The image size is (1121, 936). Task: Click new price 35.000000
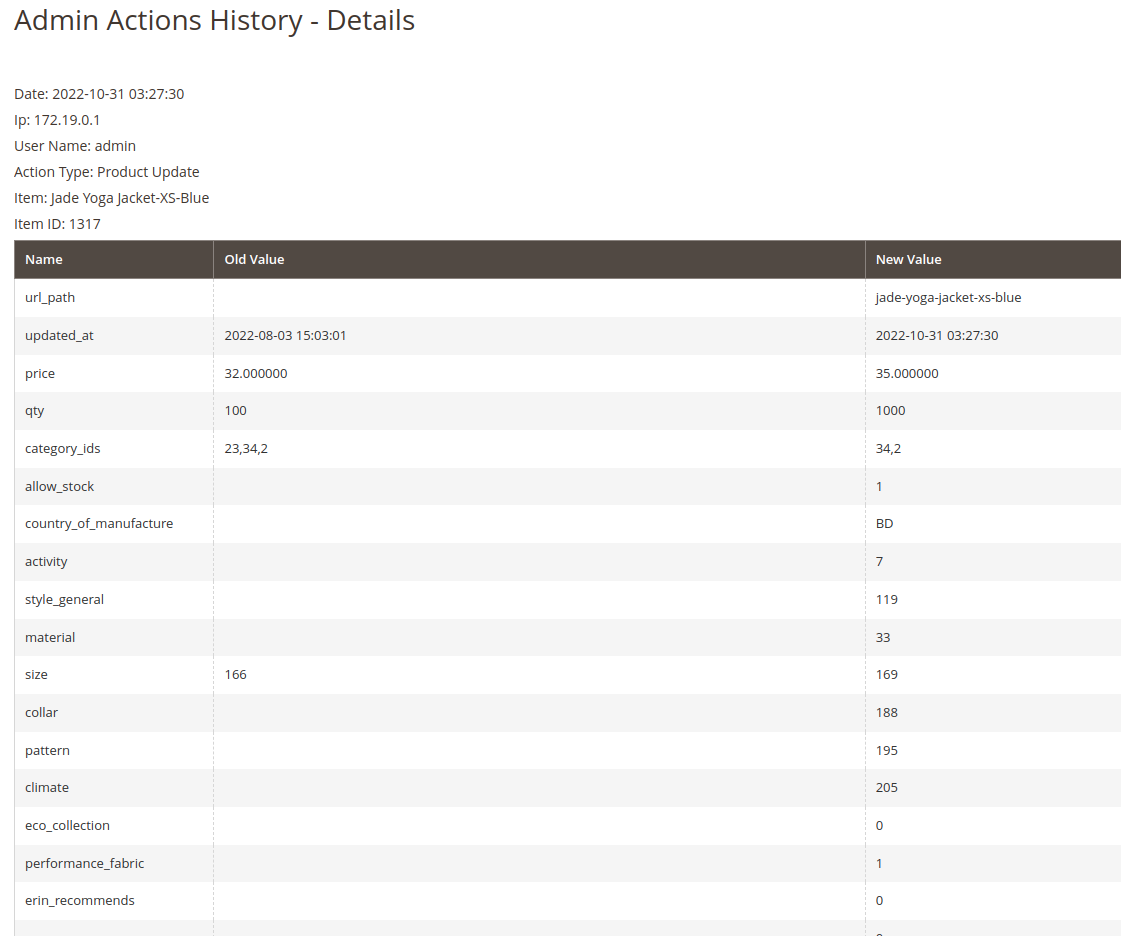907,373
